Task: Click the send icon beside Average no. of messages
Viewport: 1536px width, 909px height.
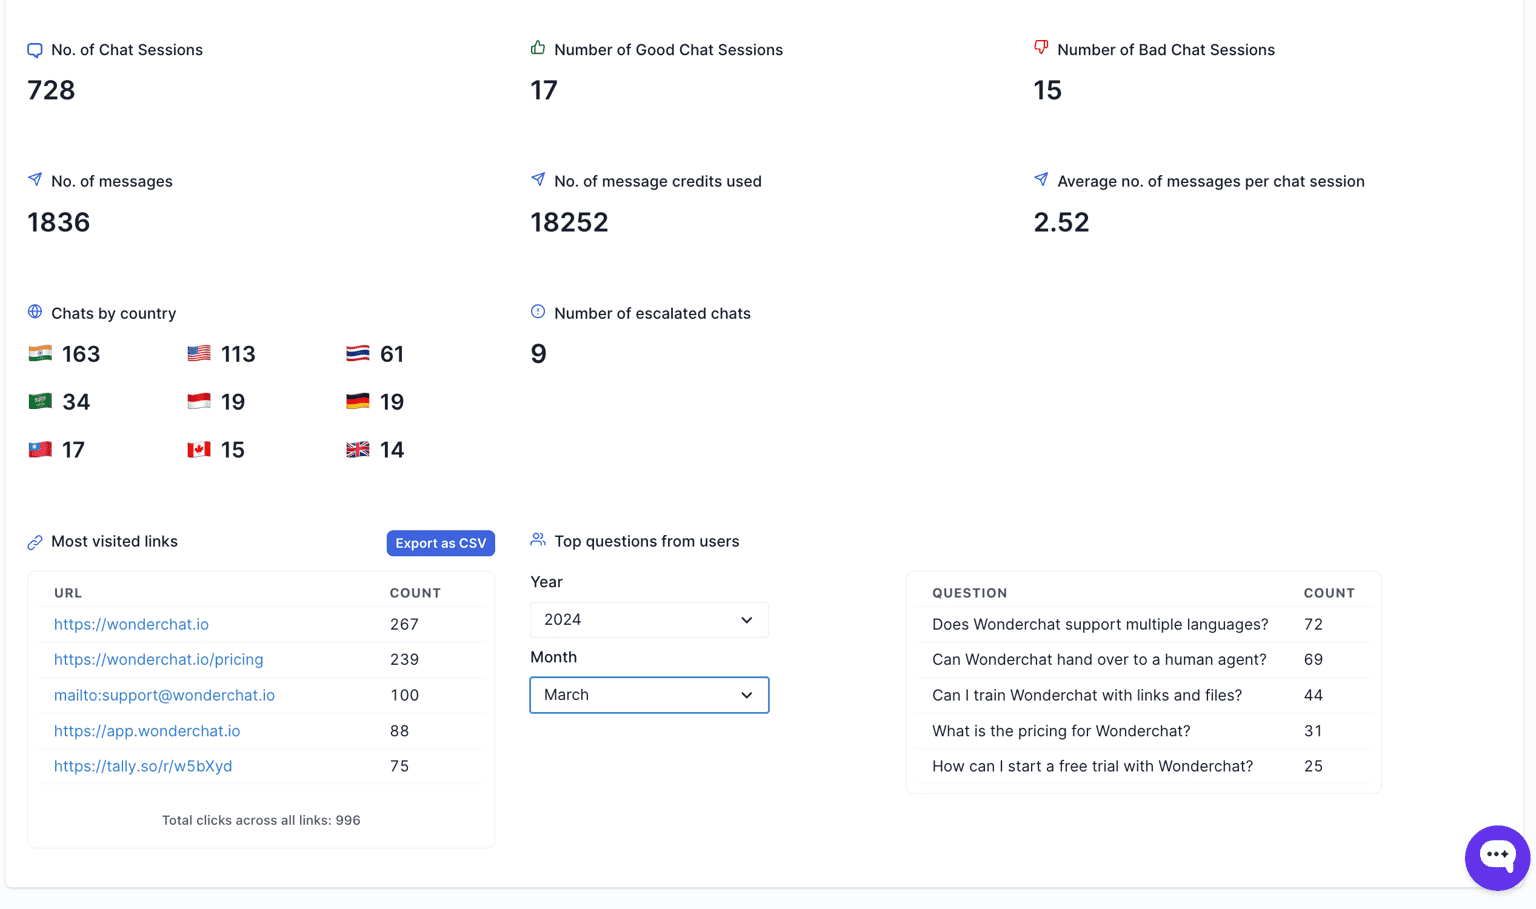Action: tap(1041, 180)
